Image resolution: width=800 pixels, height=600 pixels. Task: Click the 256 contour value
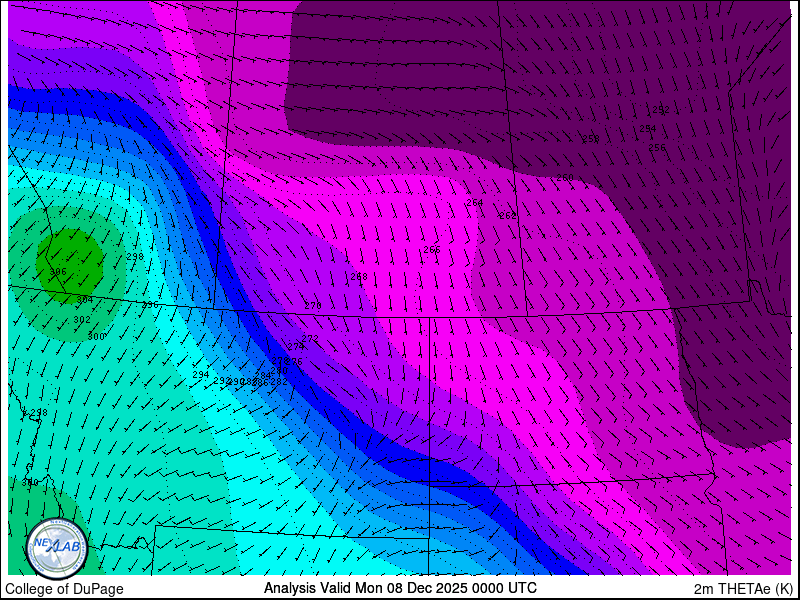pyautogui.click(x=657, y=147)
